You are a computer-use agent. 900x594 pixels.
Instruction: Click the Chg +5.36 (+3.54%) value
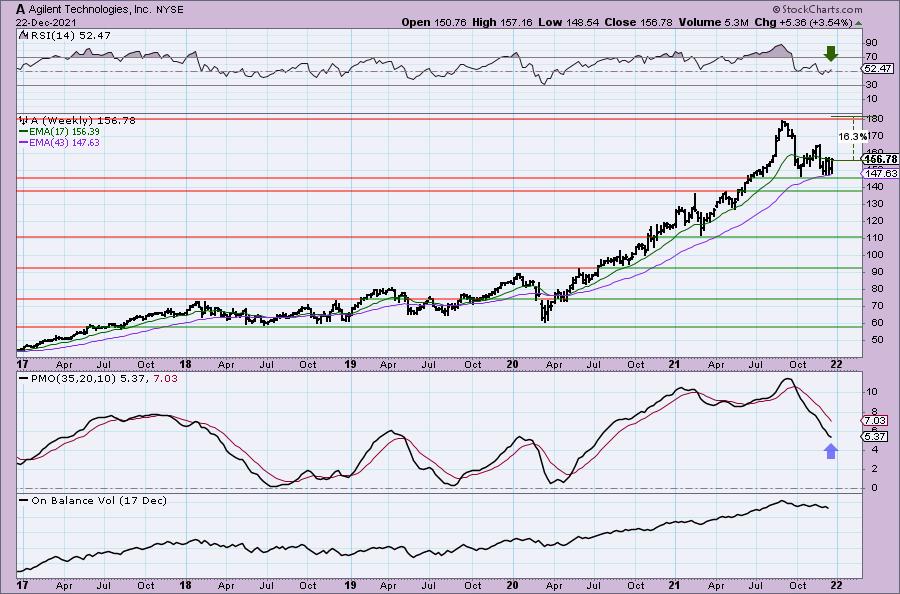(x=803, y=22)
